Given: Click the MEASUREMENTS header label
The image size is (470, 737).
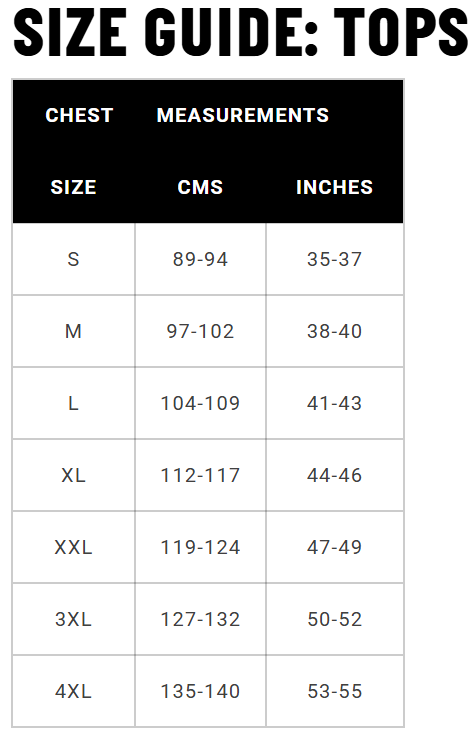Looking at the screenshot, I should 243,115.
